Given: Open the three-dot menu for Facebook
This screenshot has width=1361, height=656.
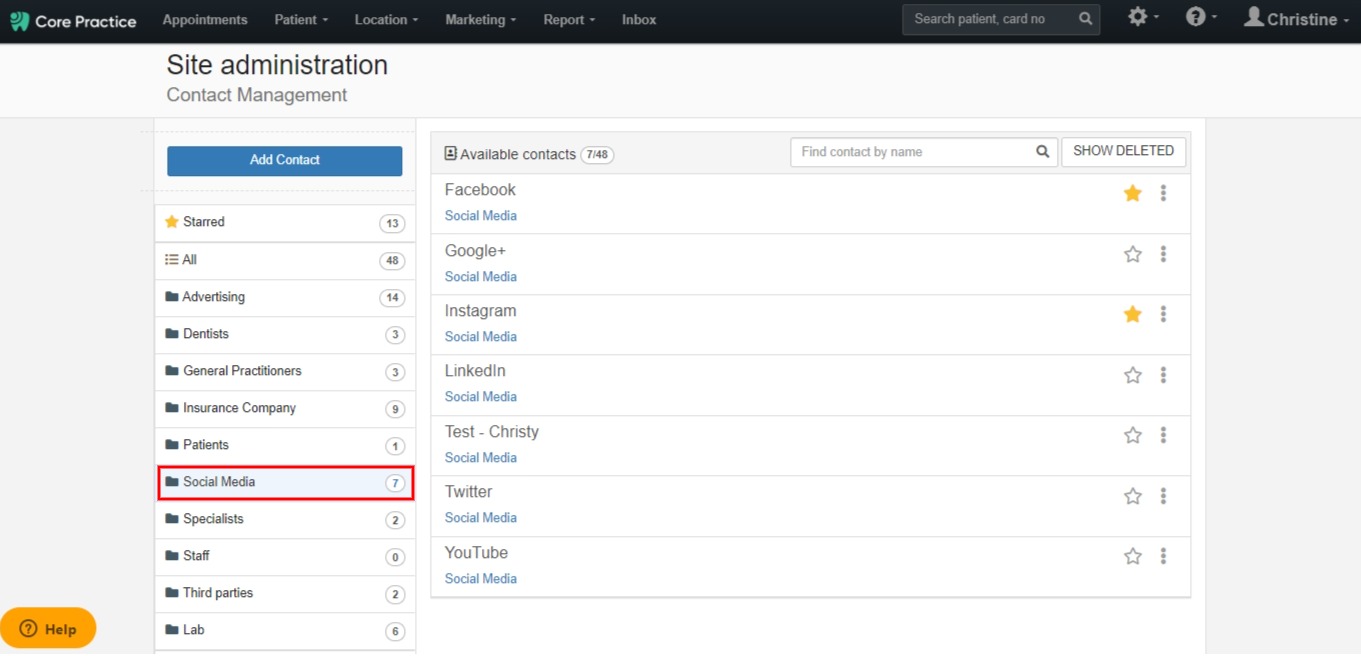Looking at the screenshot, I should coord(1163,193).
